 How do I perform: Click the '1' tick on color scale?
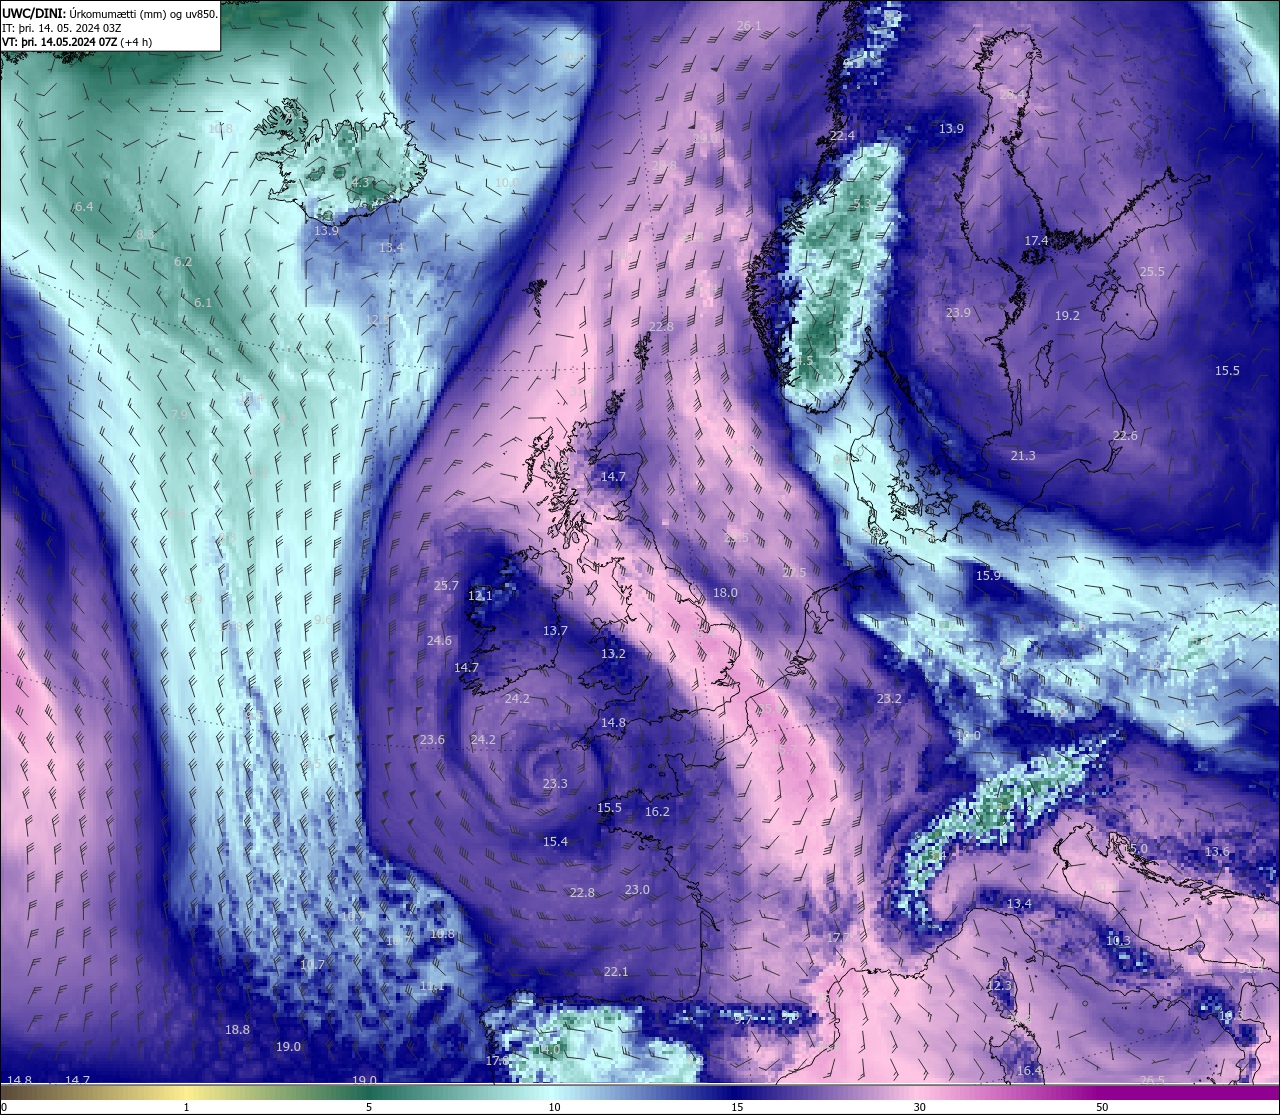(x=187, y=1107)
